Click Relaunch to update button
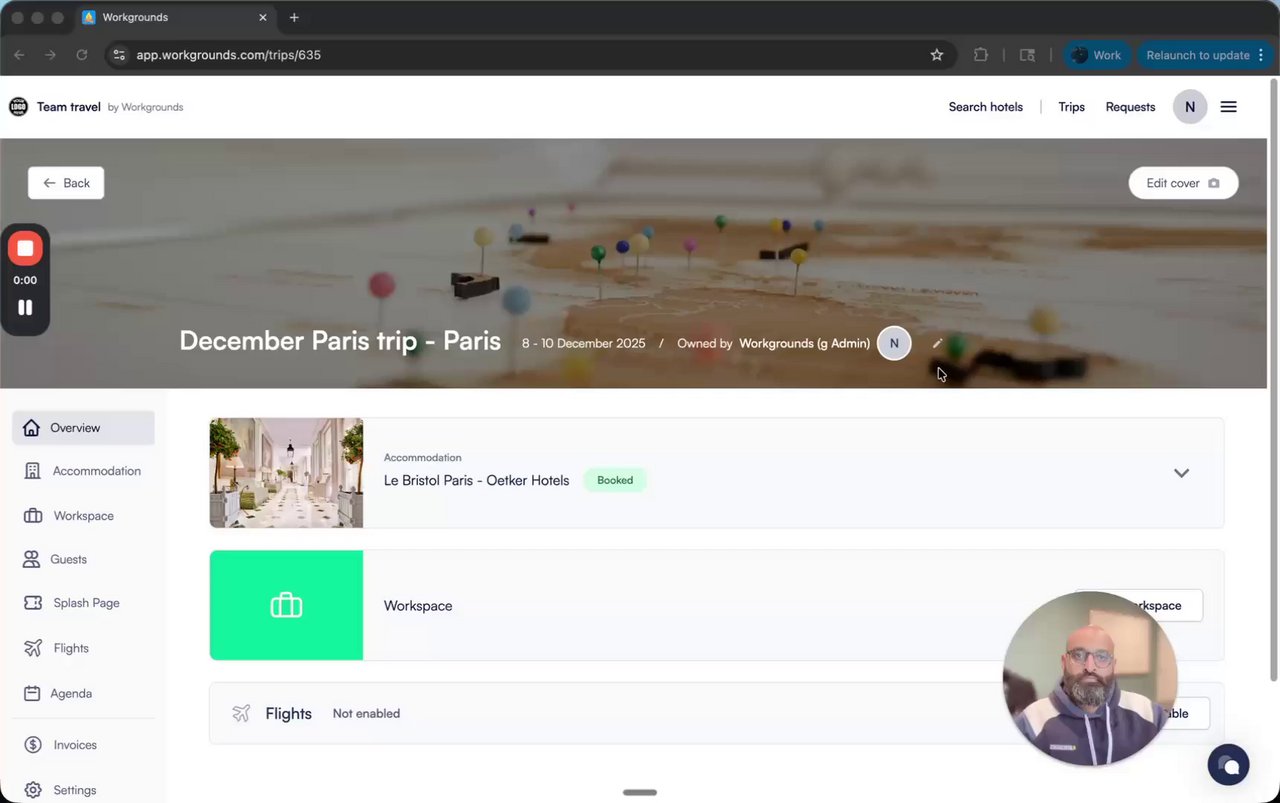This screenshot has width=1280, height=803. pyautogui.click(x=1204, y=55)
